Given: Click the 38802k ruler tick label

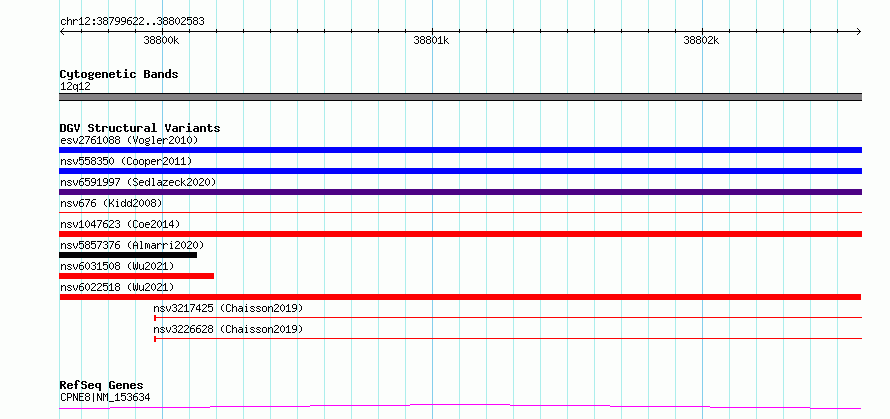Looking at the screenshot, I should [x=702, y=40].
